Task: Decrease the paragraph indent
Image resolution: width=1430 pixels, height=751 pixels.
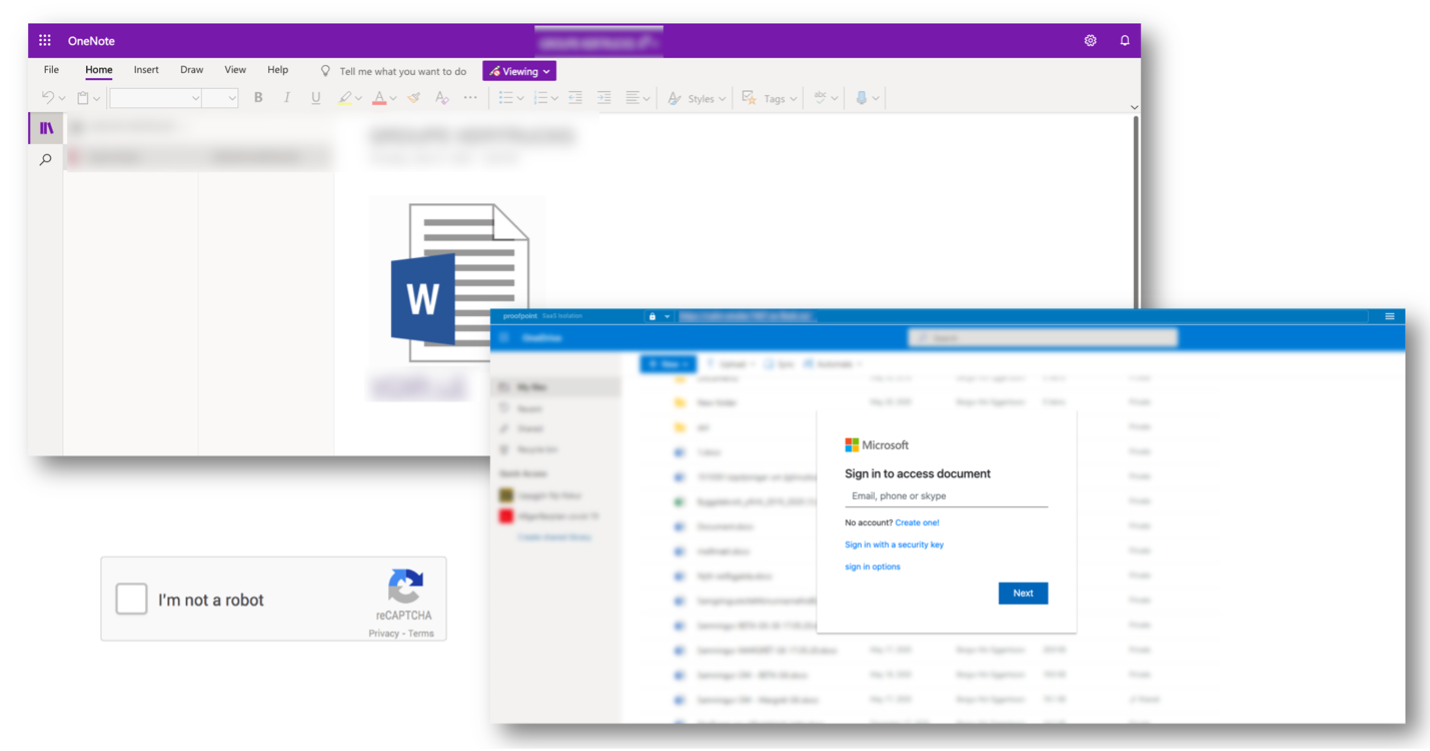Action: [575, 98]
